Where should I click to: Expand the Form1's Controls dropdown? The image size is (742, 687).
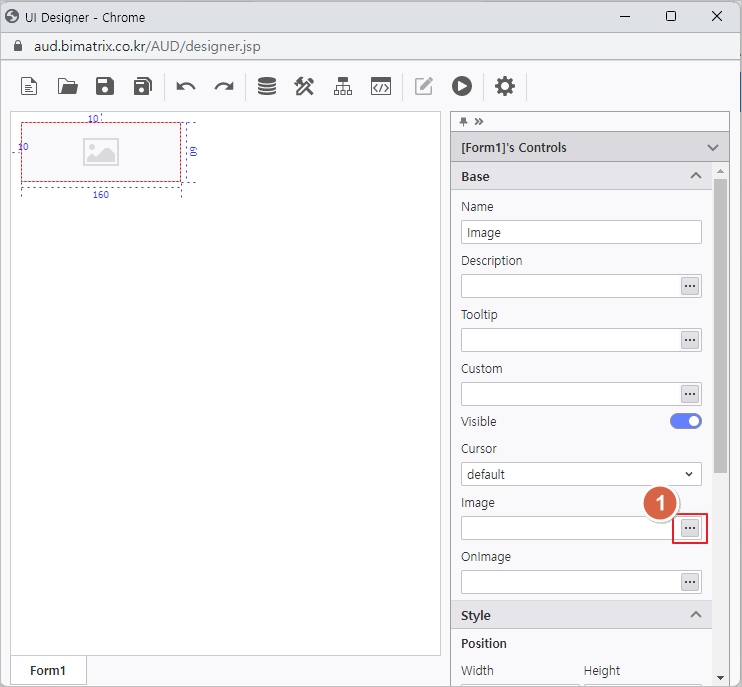(712, 147)
